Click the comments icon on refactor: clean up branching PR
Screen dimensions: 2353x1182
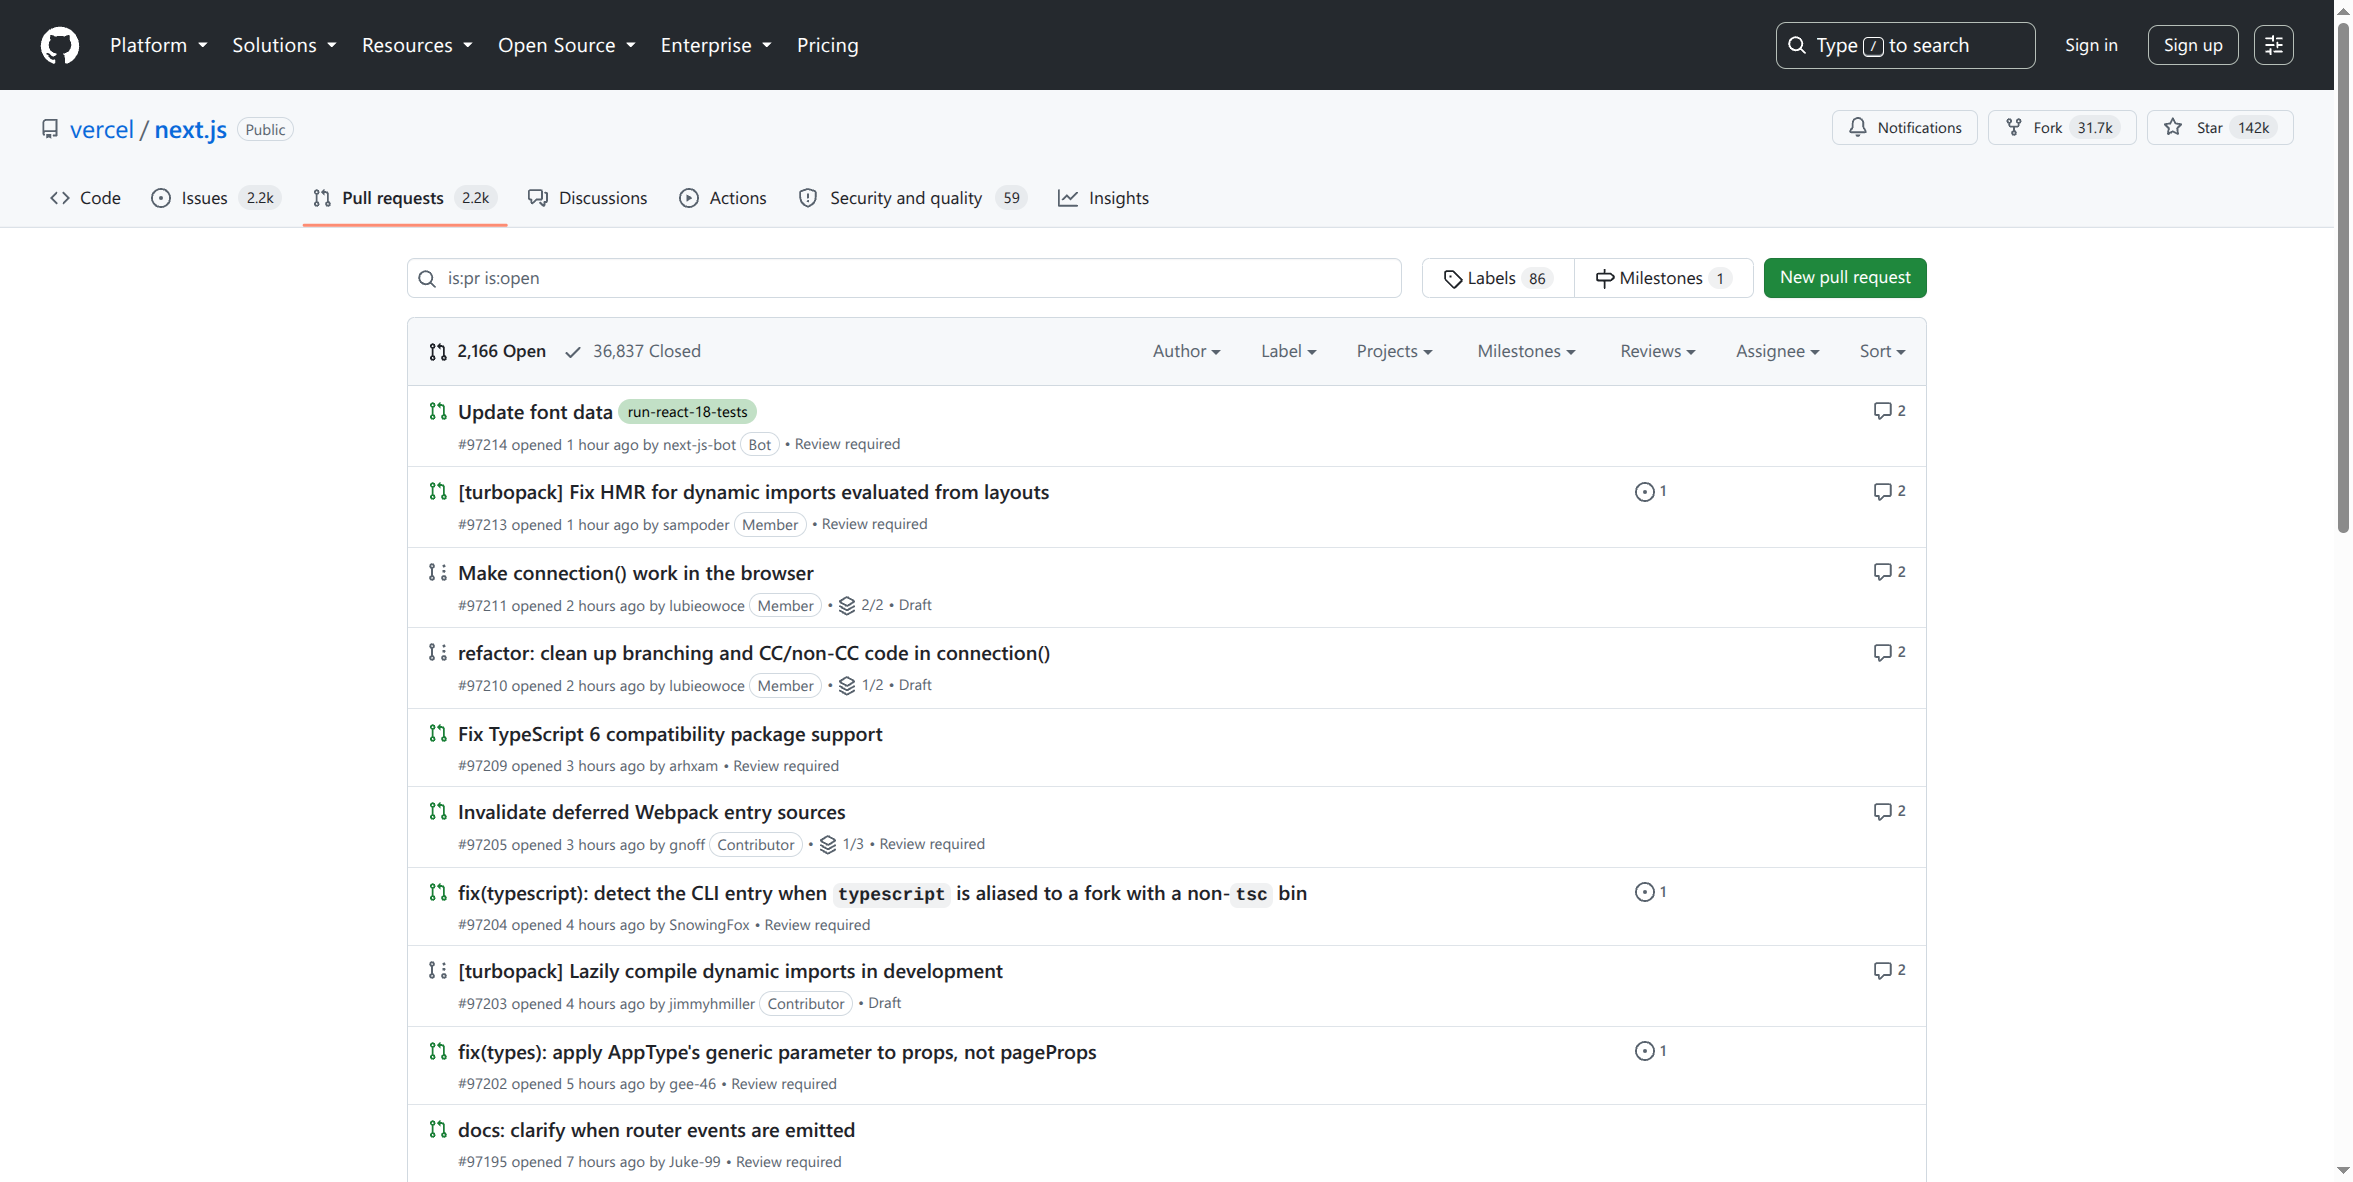1882,652
